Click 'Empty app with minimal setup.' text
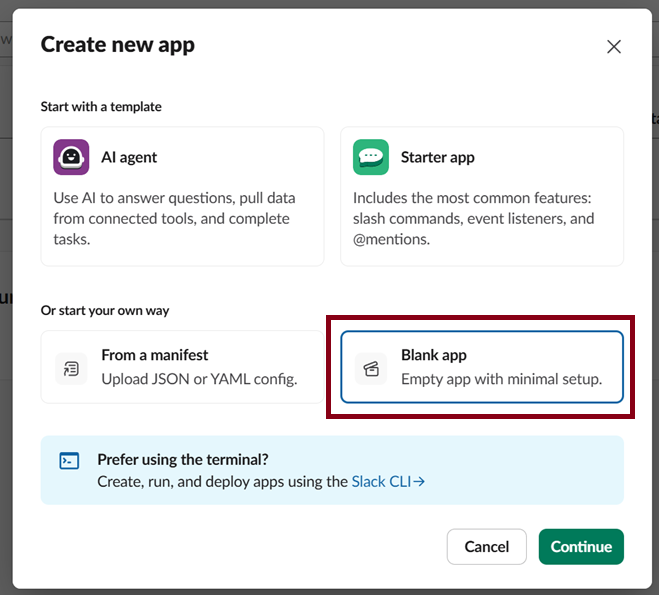This screenshot has width=659, height=595. point(501,379)
